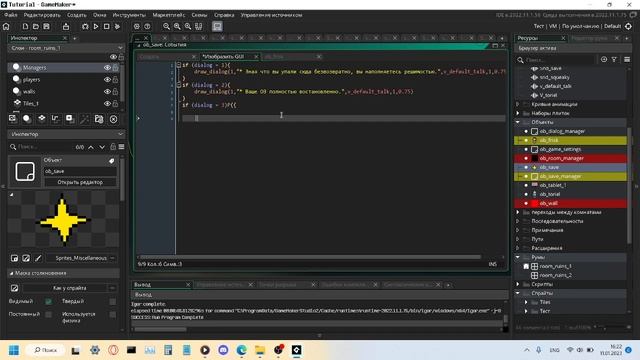
Task: Click the Create Executable package icon
Action: pyautogui.click(x=66, y=27)
